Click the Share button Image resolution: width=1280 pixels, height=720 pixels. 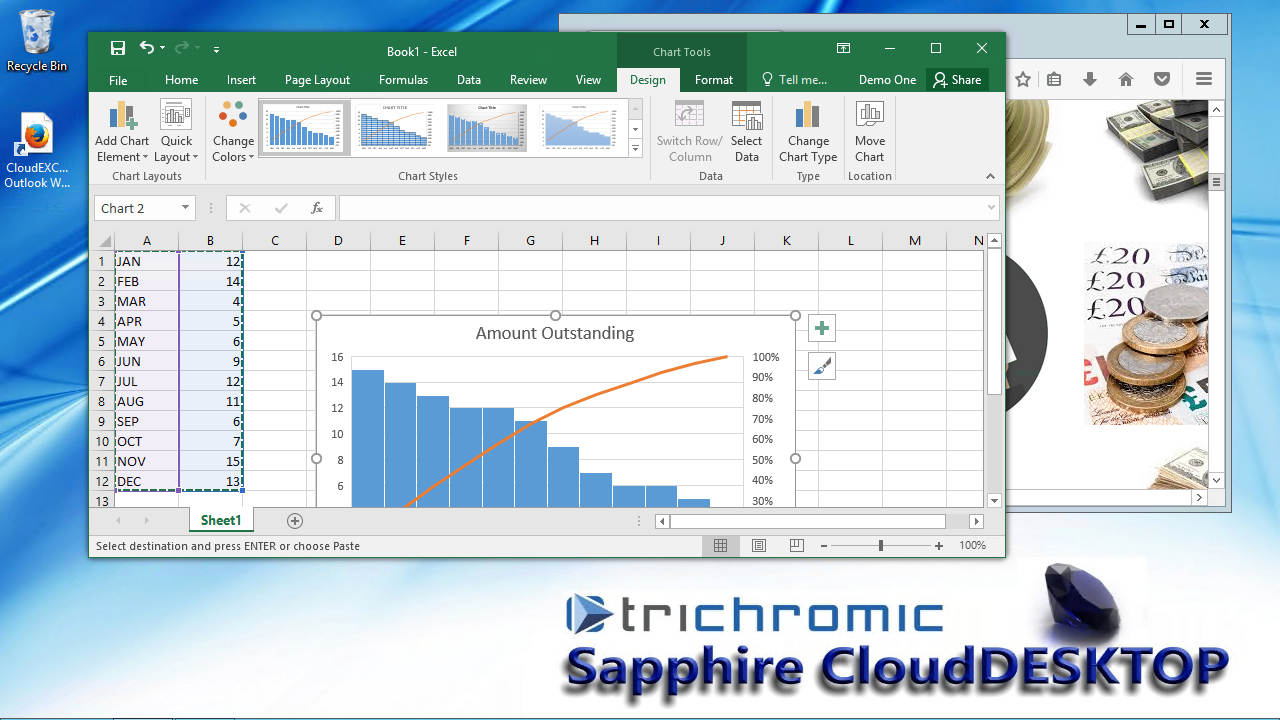tap(957, 80)
